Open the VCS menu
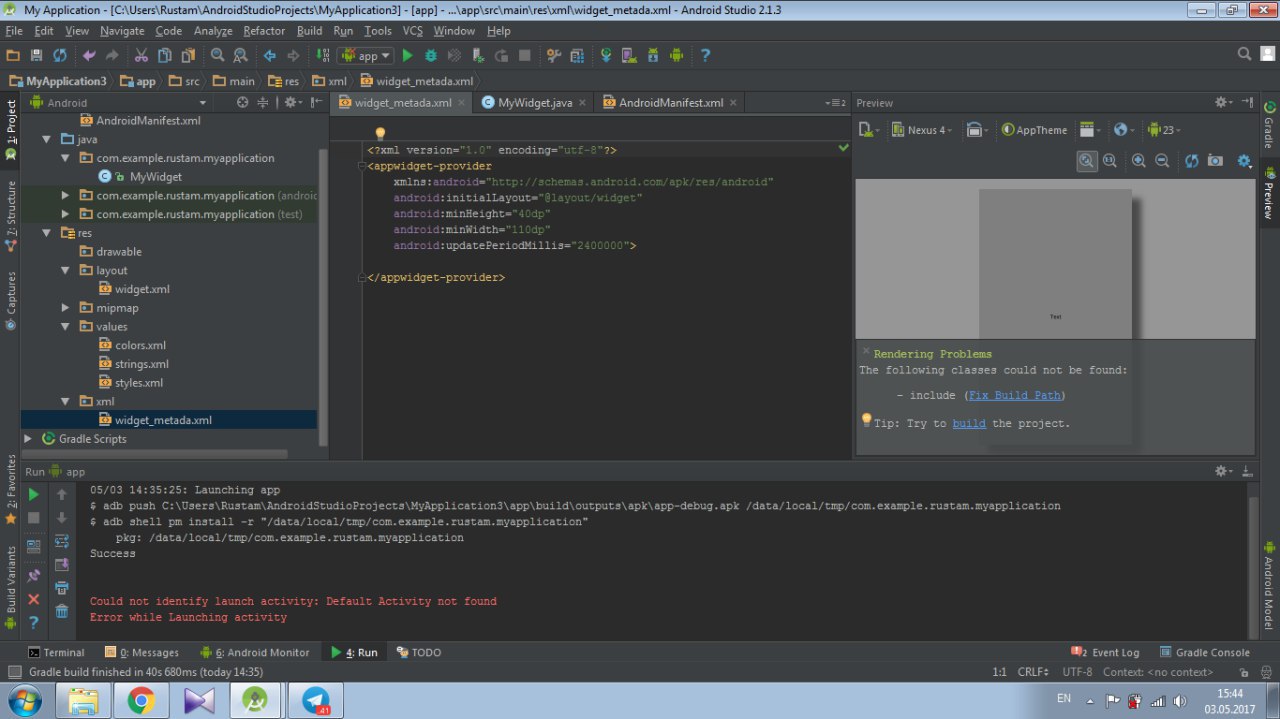 [x=413, y=31]
